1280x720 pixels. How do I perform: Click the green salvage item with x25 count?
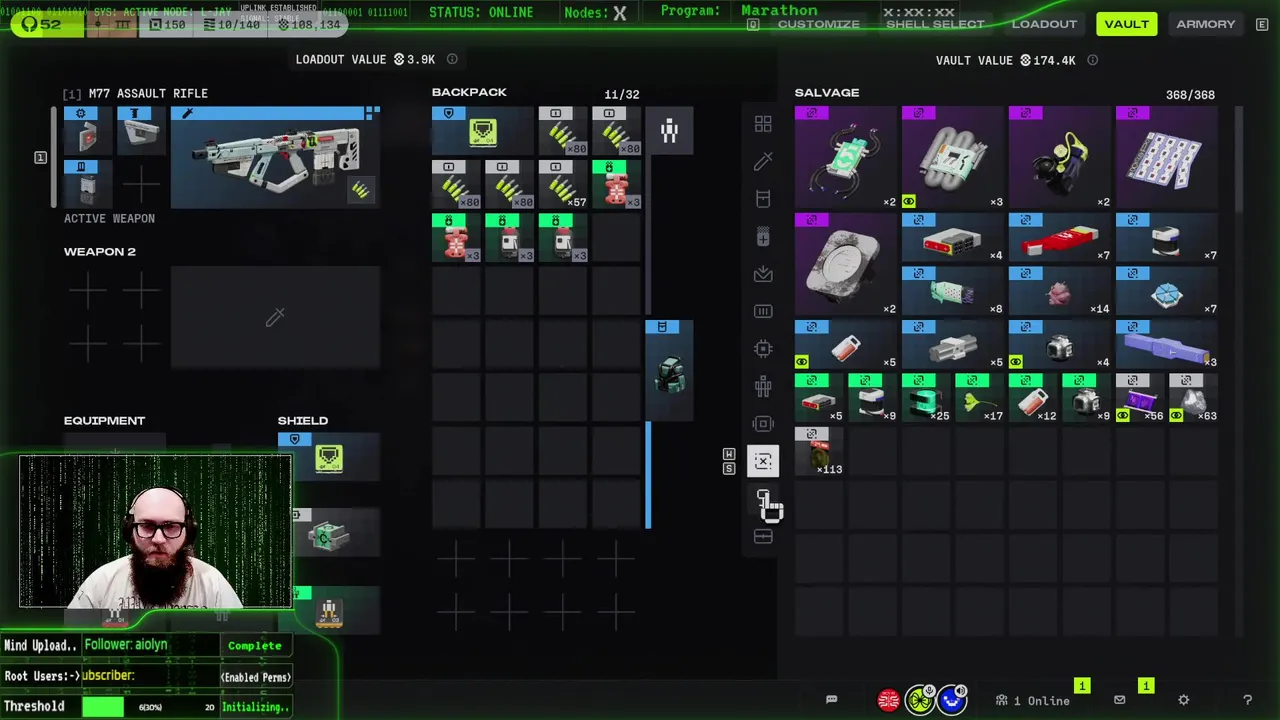point(926,398)
